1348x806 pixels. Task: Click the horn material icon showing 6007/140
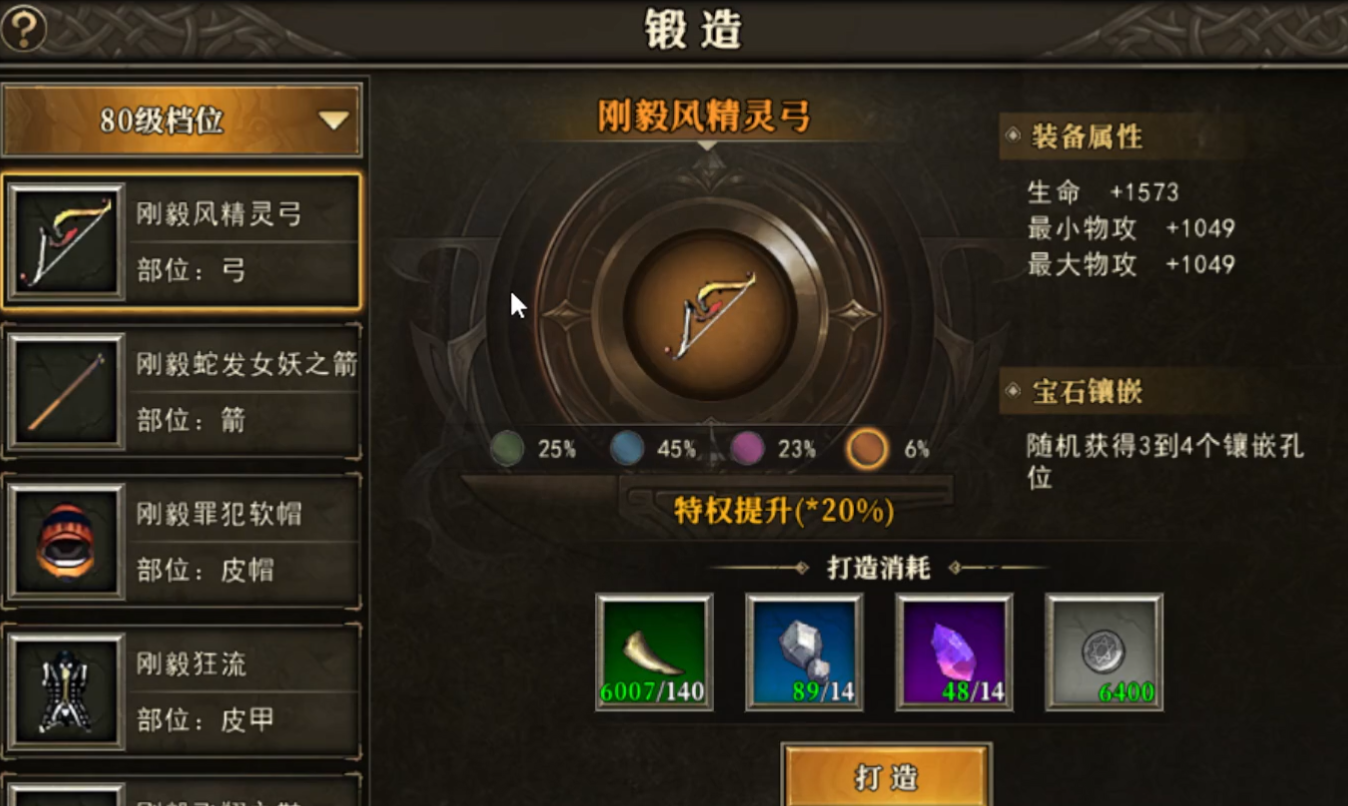[x=654, y=652]
